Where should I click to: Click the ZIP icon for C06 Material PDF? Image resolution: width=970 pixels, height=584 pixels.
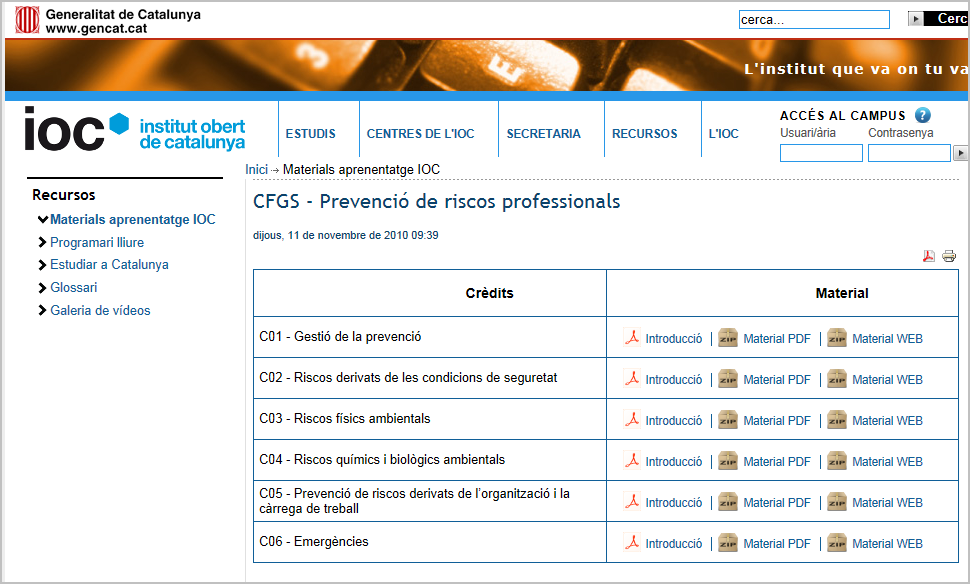728,543
